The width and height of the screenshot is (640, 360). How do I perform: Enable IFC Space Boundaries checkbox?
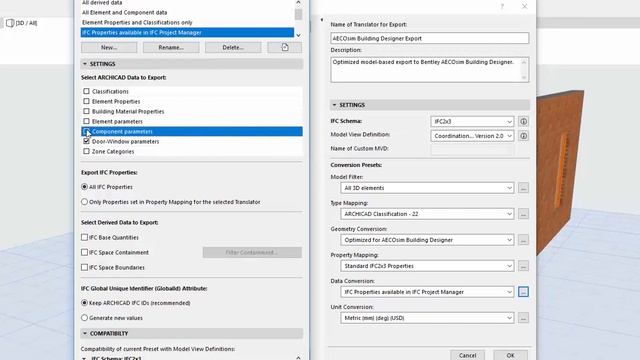click(x=84, y=267)
